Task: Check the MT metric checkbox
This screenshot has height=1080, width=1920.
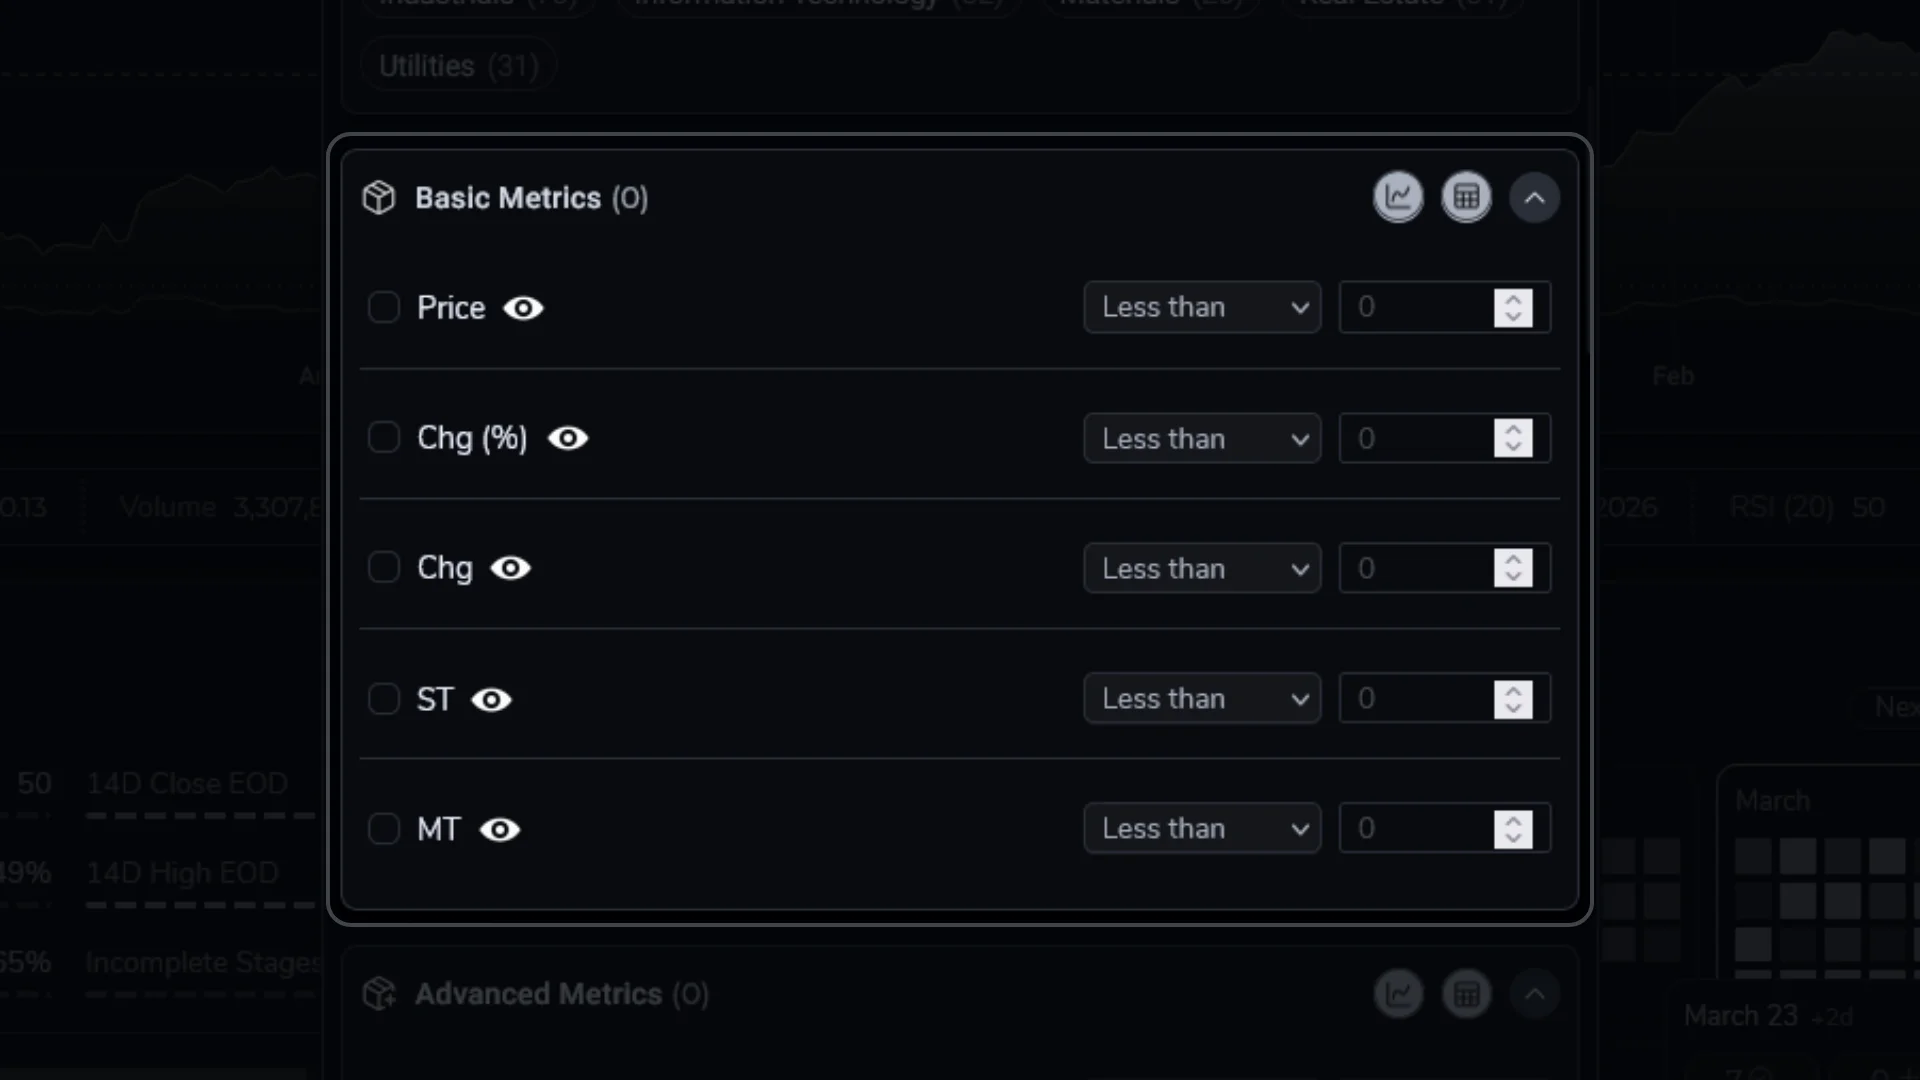Action: [384, 829]
